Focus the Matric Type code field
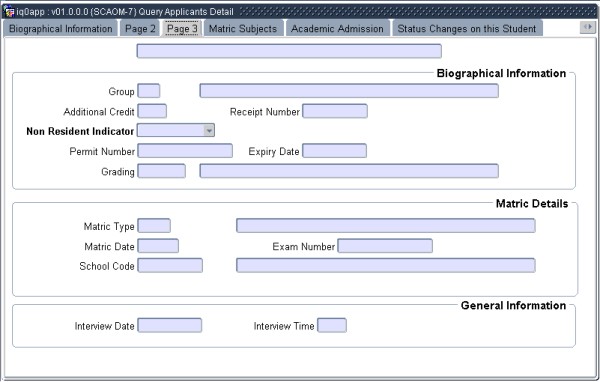The image size is (600, 382). [x=154, y=225]
